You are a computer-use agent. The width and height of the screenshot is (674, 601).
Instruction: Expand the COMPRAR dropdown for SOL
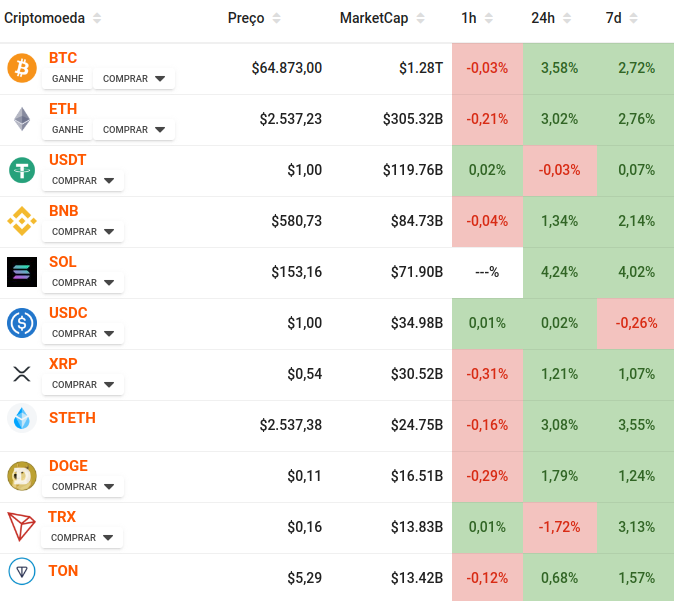(83, 283)
